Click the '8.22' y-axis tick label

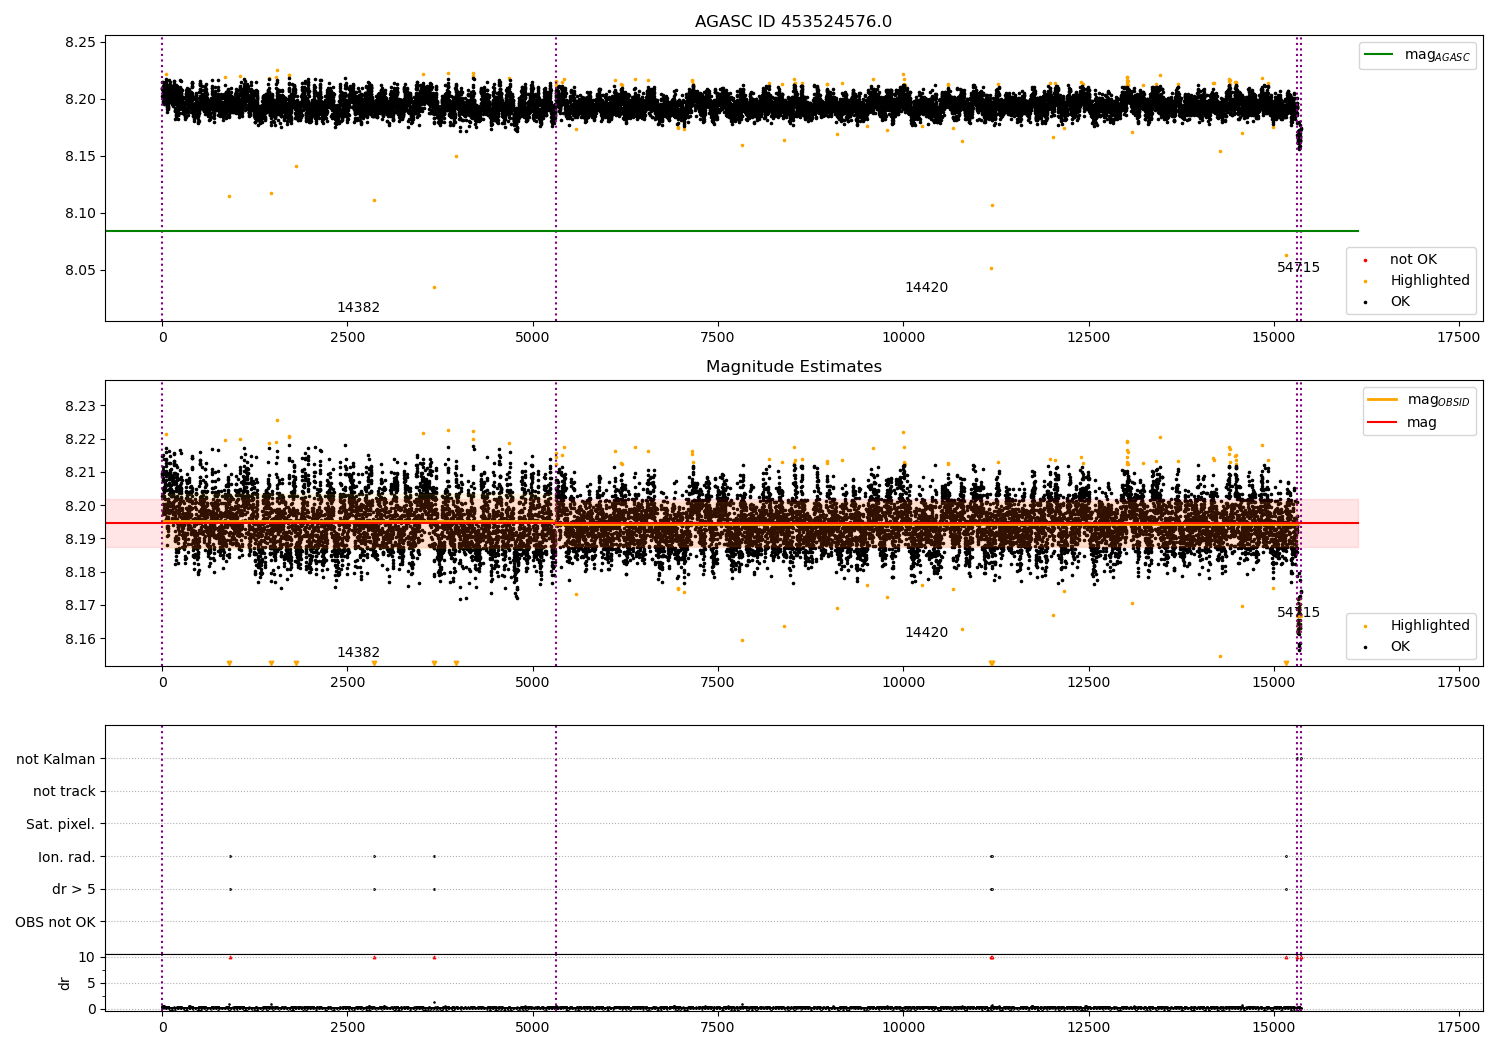coord(80,440)
